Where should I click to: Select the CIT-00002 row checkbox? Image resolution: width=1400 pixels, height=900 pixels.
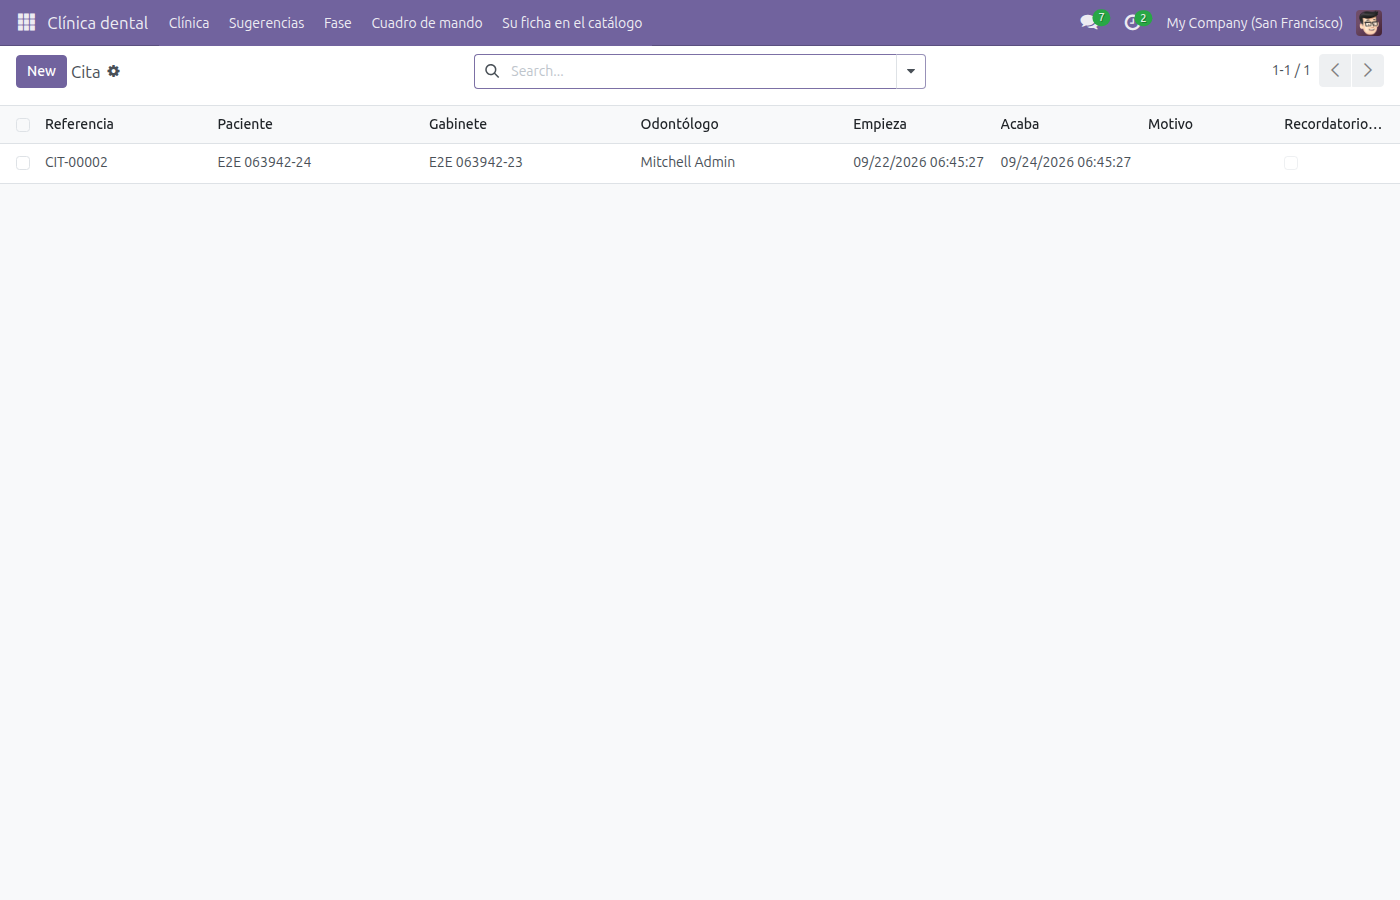click(x=23, y=163)
